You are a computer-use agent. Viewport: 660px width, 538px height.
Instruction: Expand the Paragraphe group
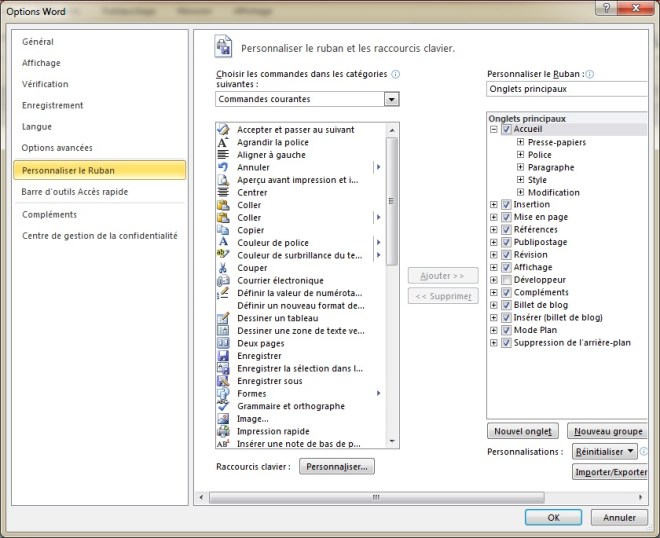(x=520, y=167)
